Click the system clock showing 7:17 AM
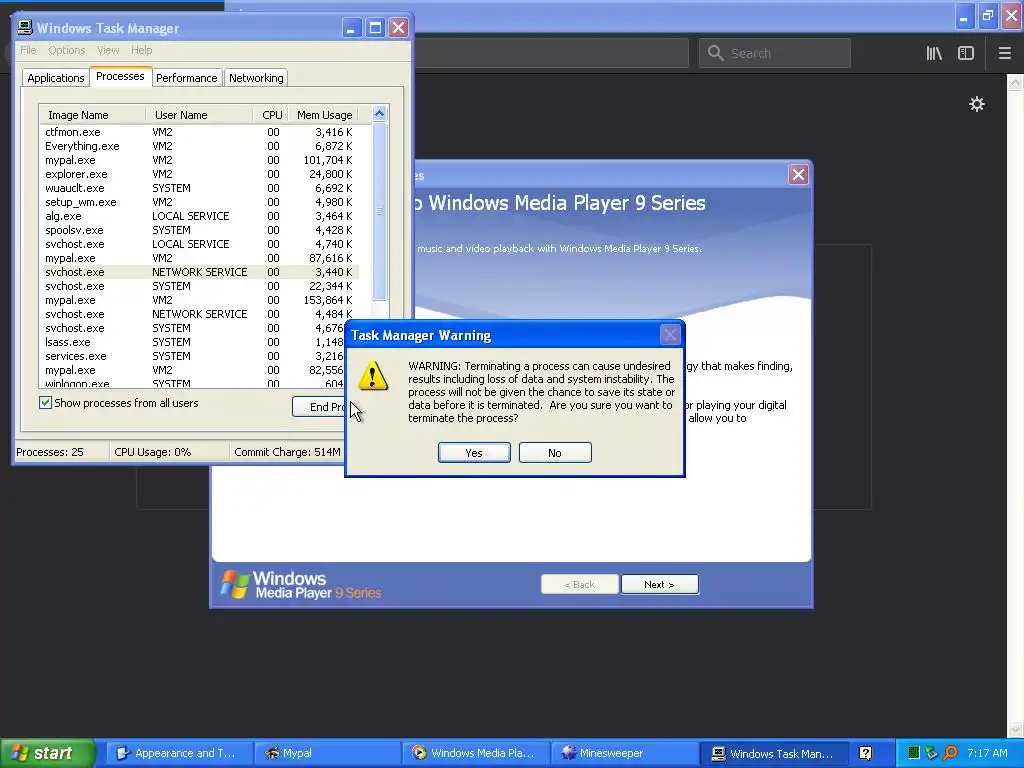Viewport: 1024px width, 768px height. pyautogui.click(x=987, y=753)
